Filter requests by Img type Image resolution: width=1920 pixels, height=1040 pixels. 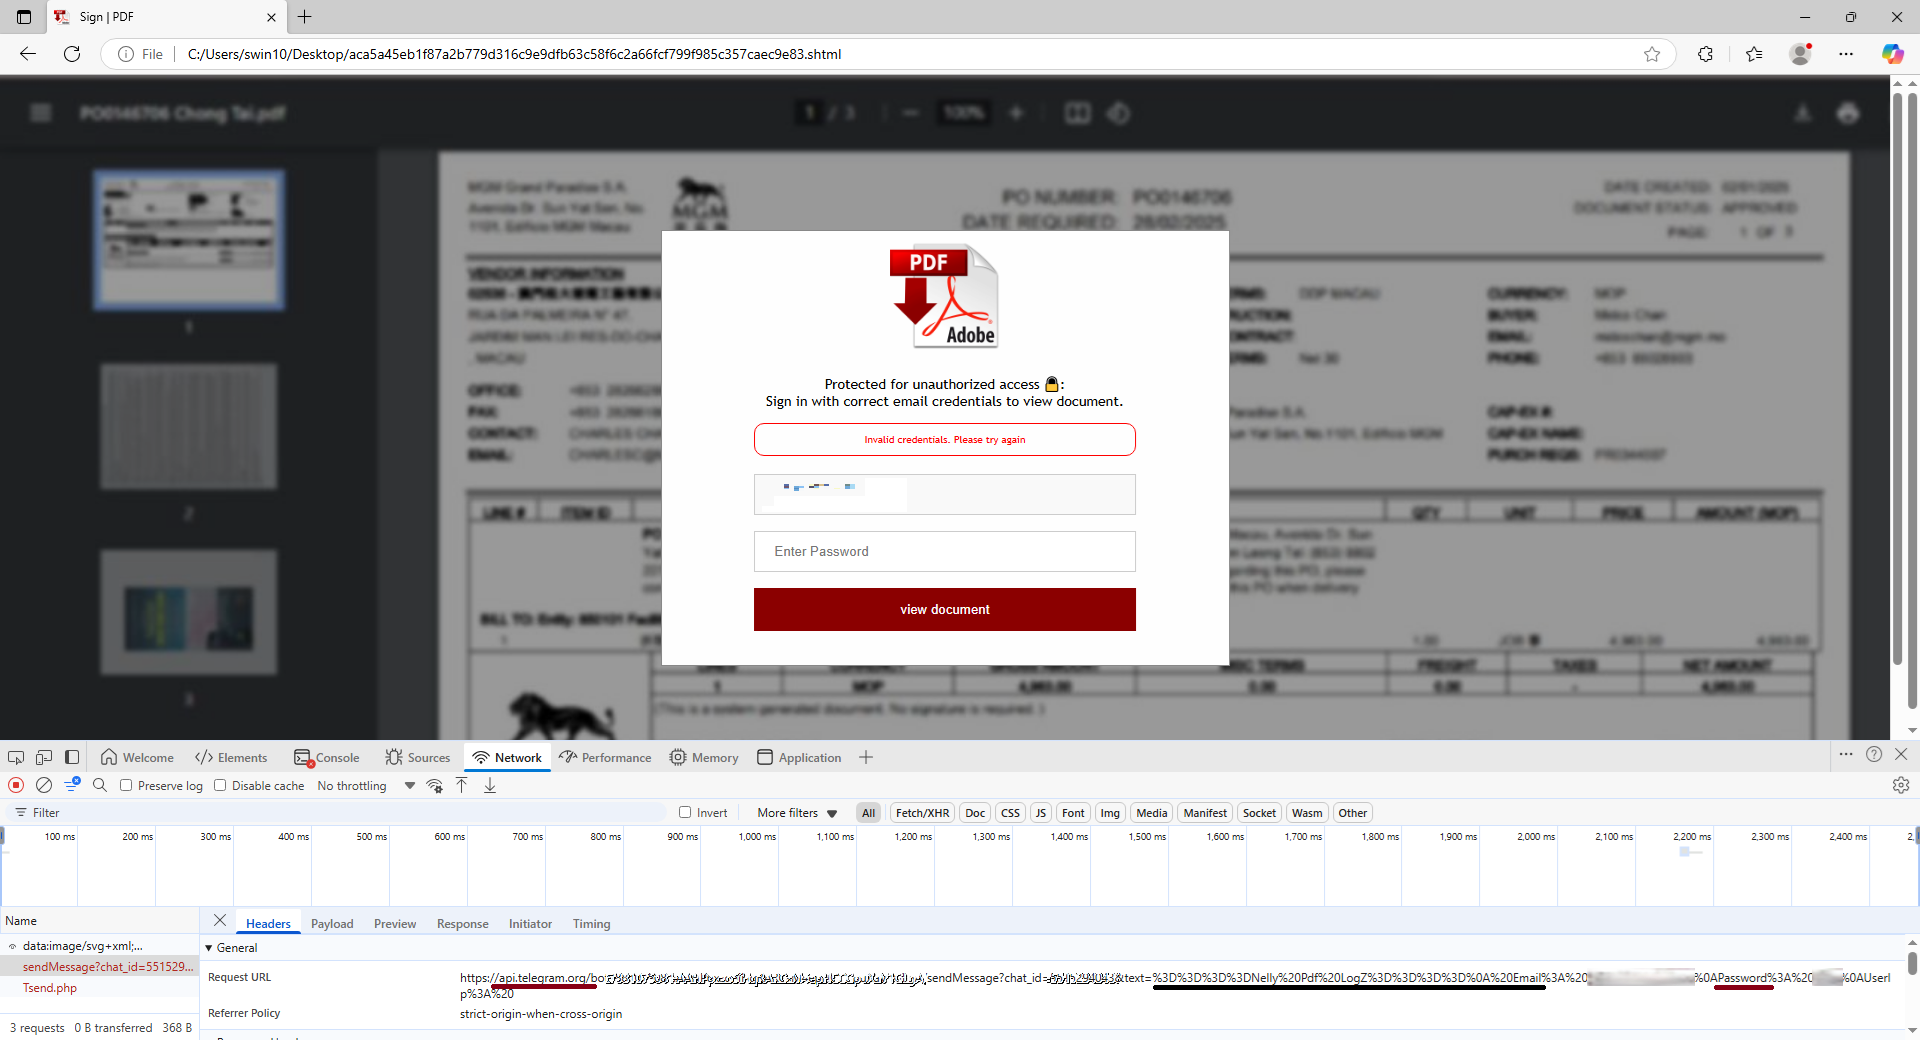coord(1110,813)
